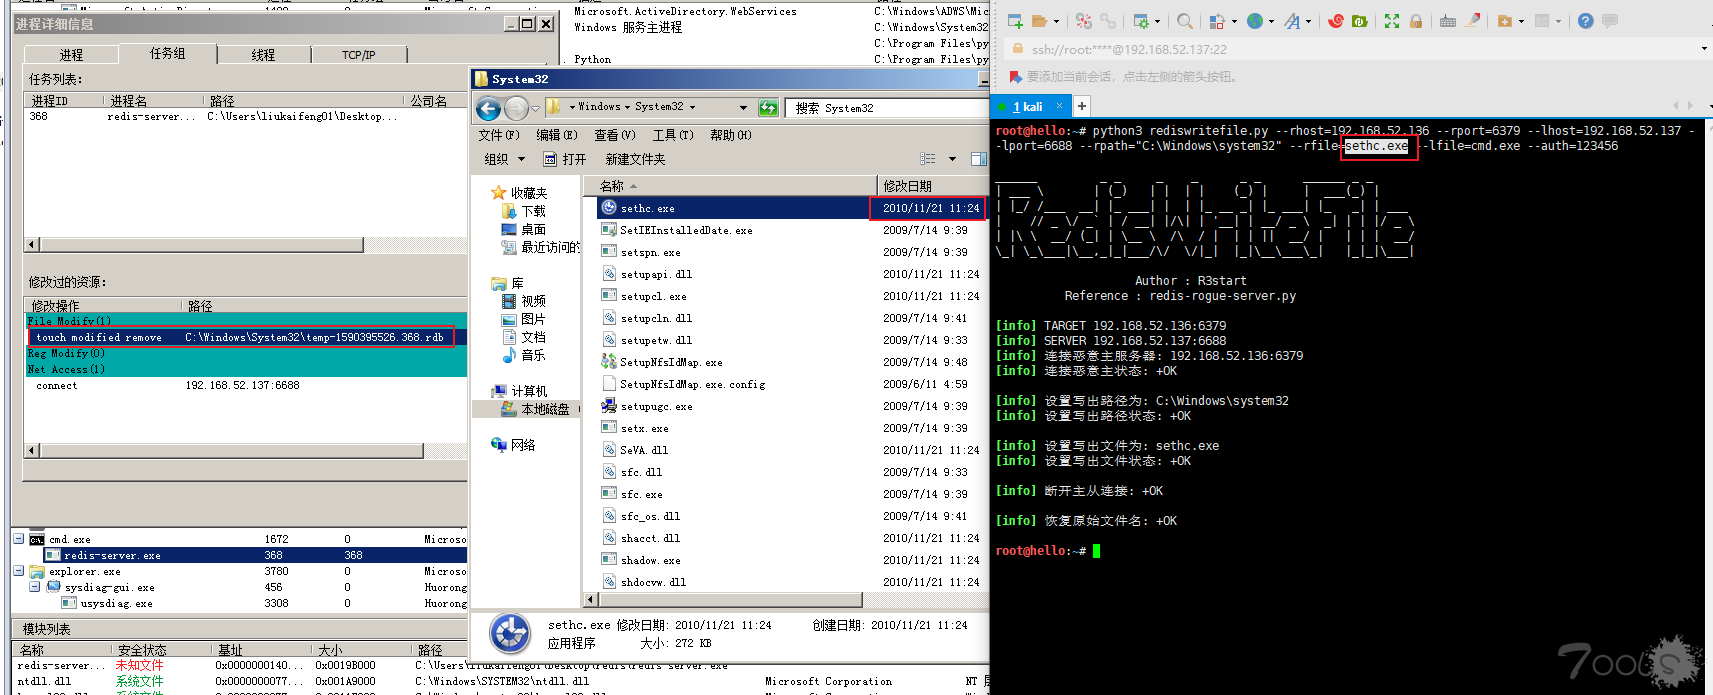Click the sethc.exe file icon
The image size is (1713, 695).
coord(608,208)
